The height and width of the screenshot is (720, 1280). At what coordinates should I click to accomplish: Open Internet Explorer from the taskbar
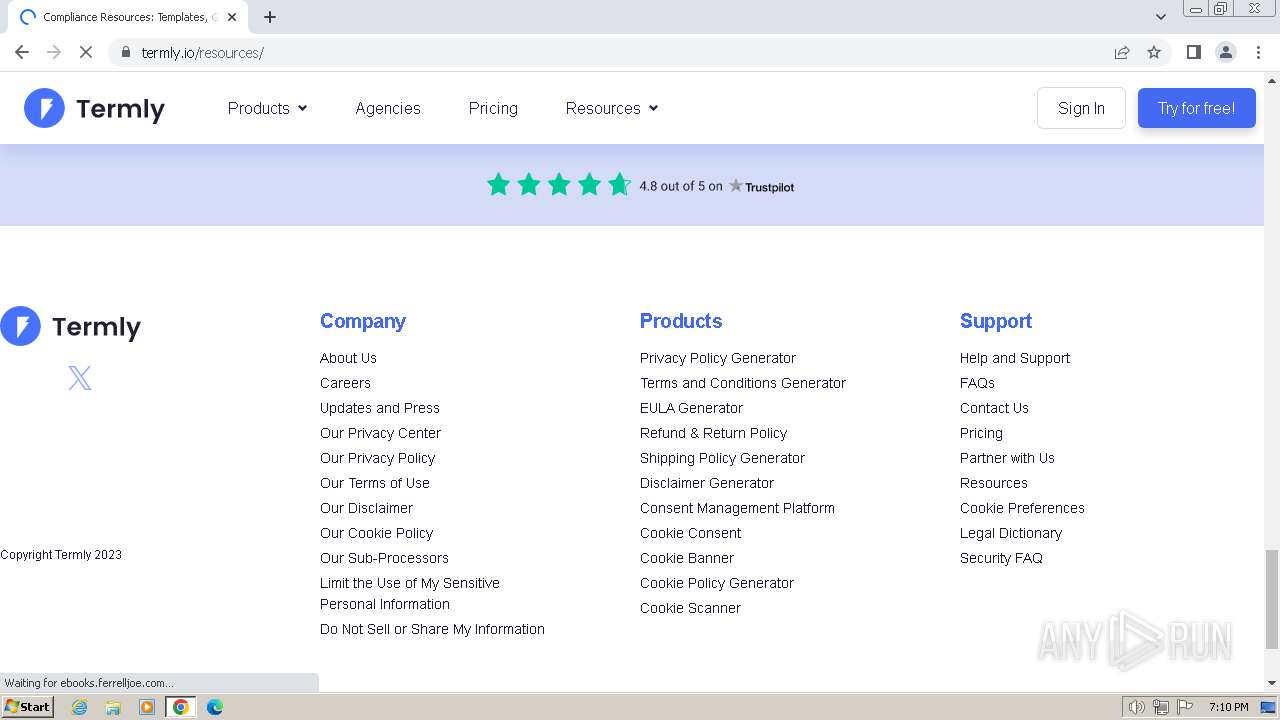pos(80,707)
